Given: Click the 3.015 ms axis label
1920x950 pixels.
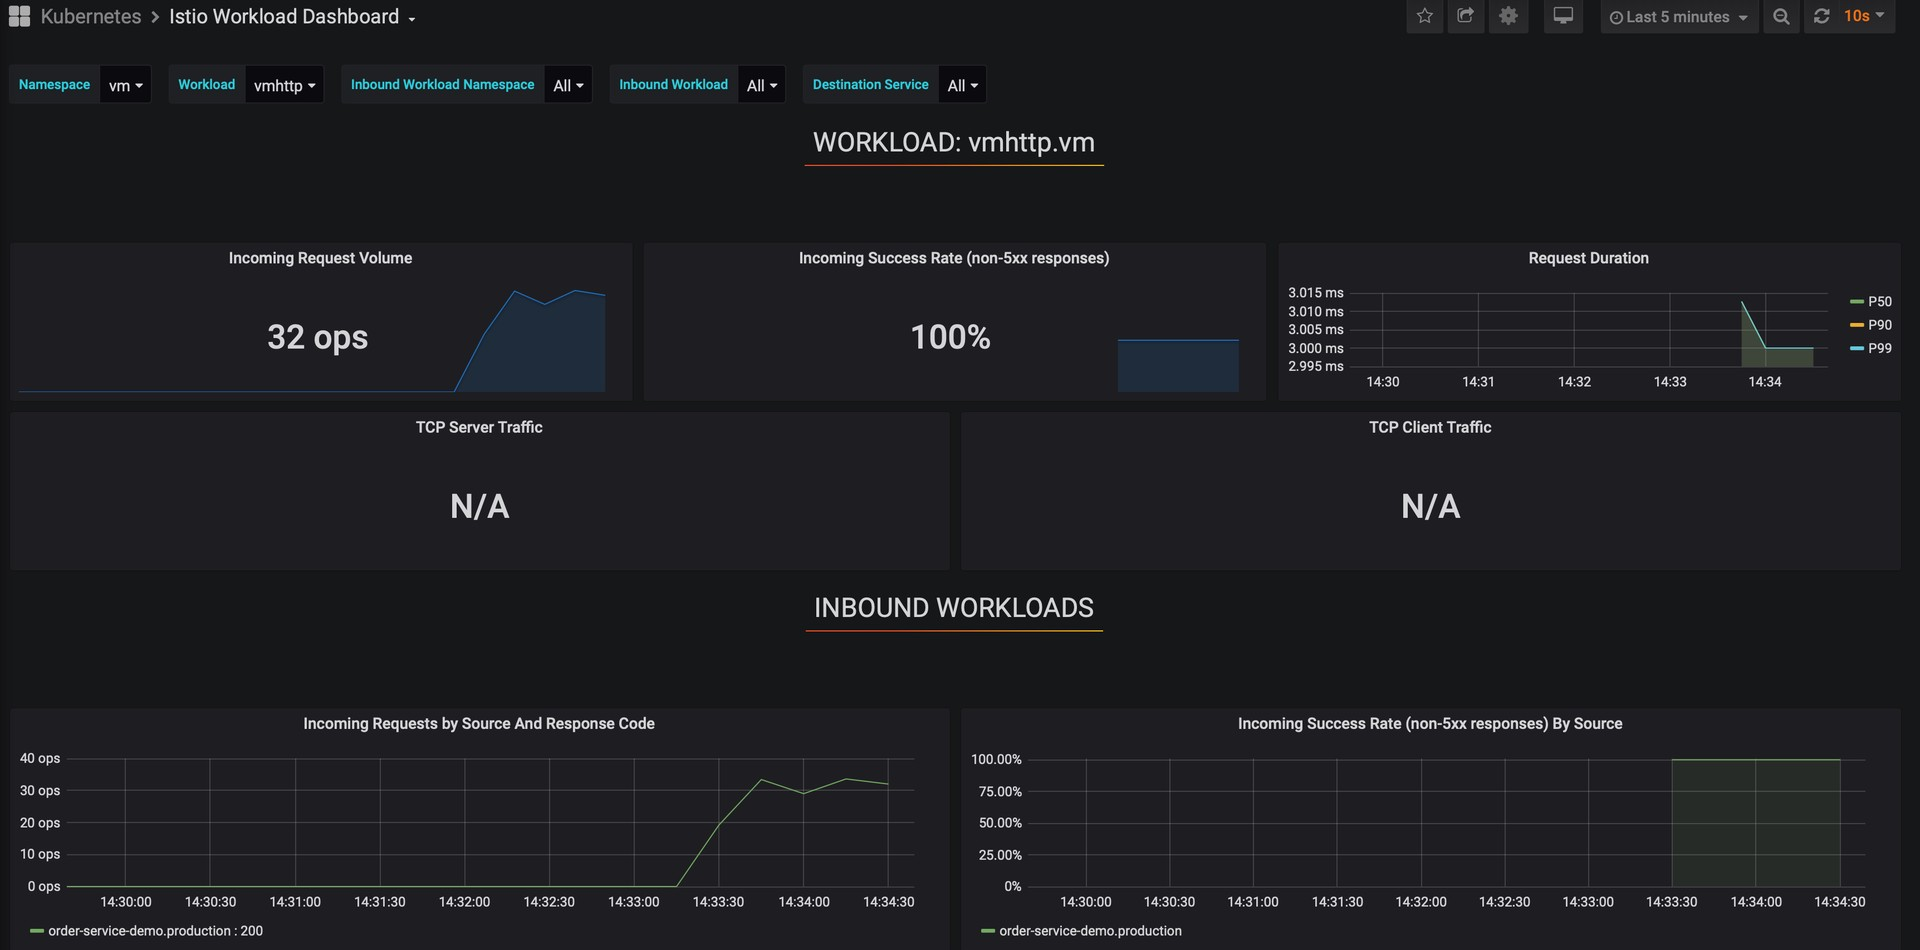Looking at the screenshot, I should pos(1315,293).
